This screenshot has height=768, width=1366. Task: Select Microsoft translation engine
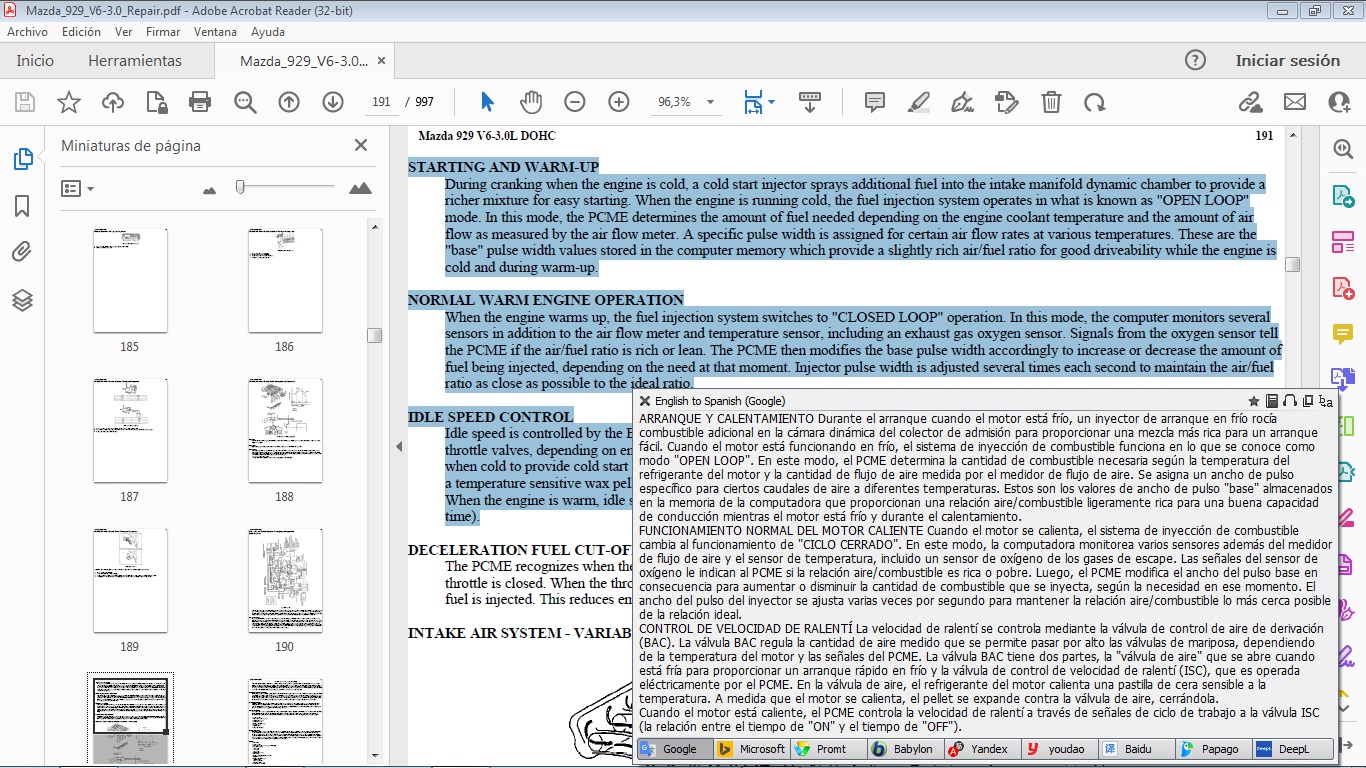click(752, 748)
